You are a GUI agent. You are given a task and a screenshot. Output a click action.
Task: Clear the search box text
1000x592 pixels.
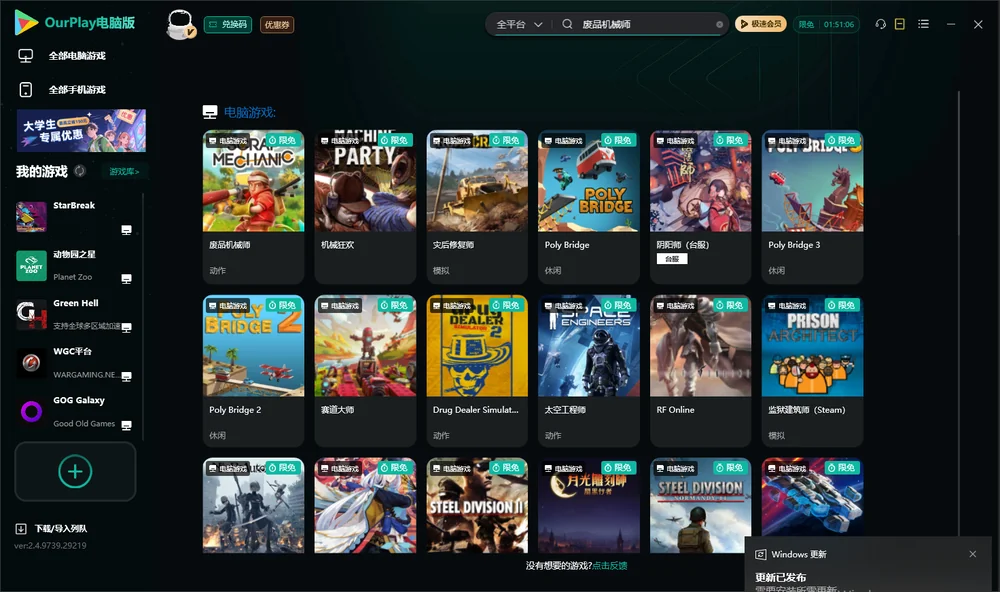(719, 24)
